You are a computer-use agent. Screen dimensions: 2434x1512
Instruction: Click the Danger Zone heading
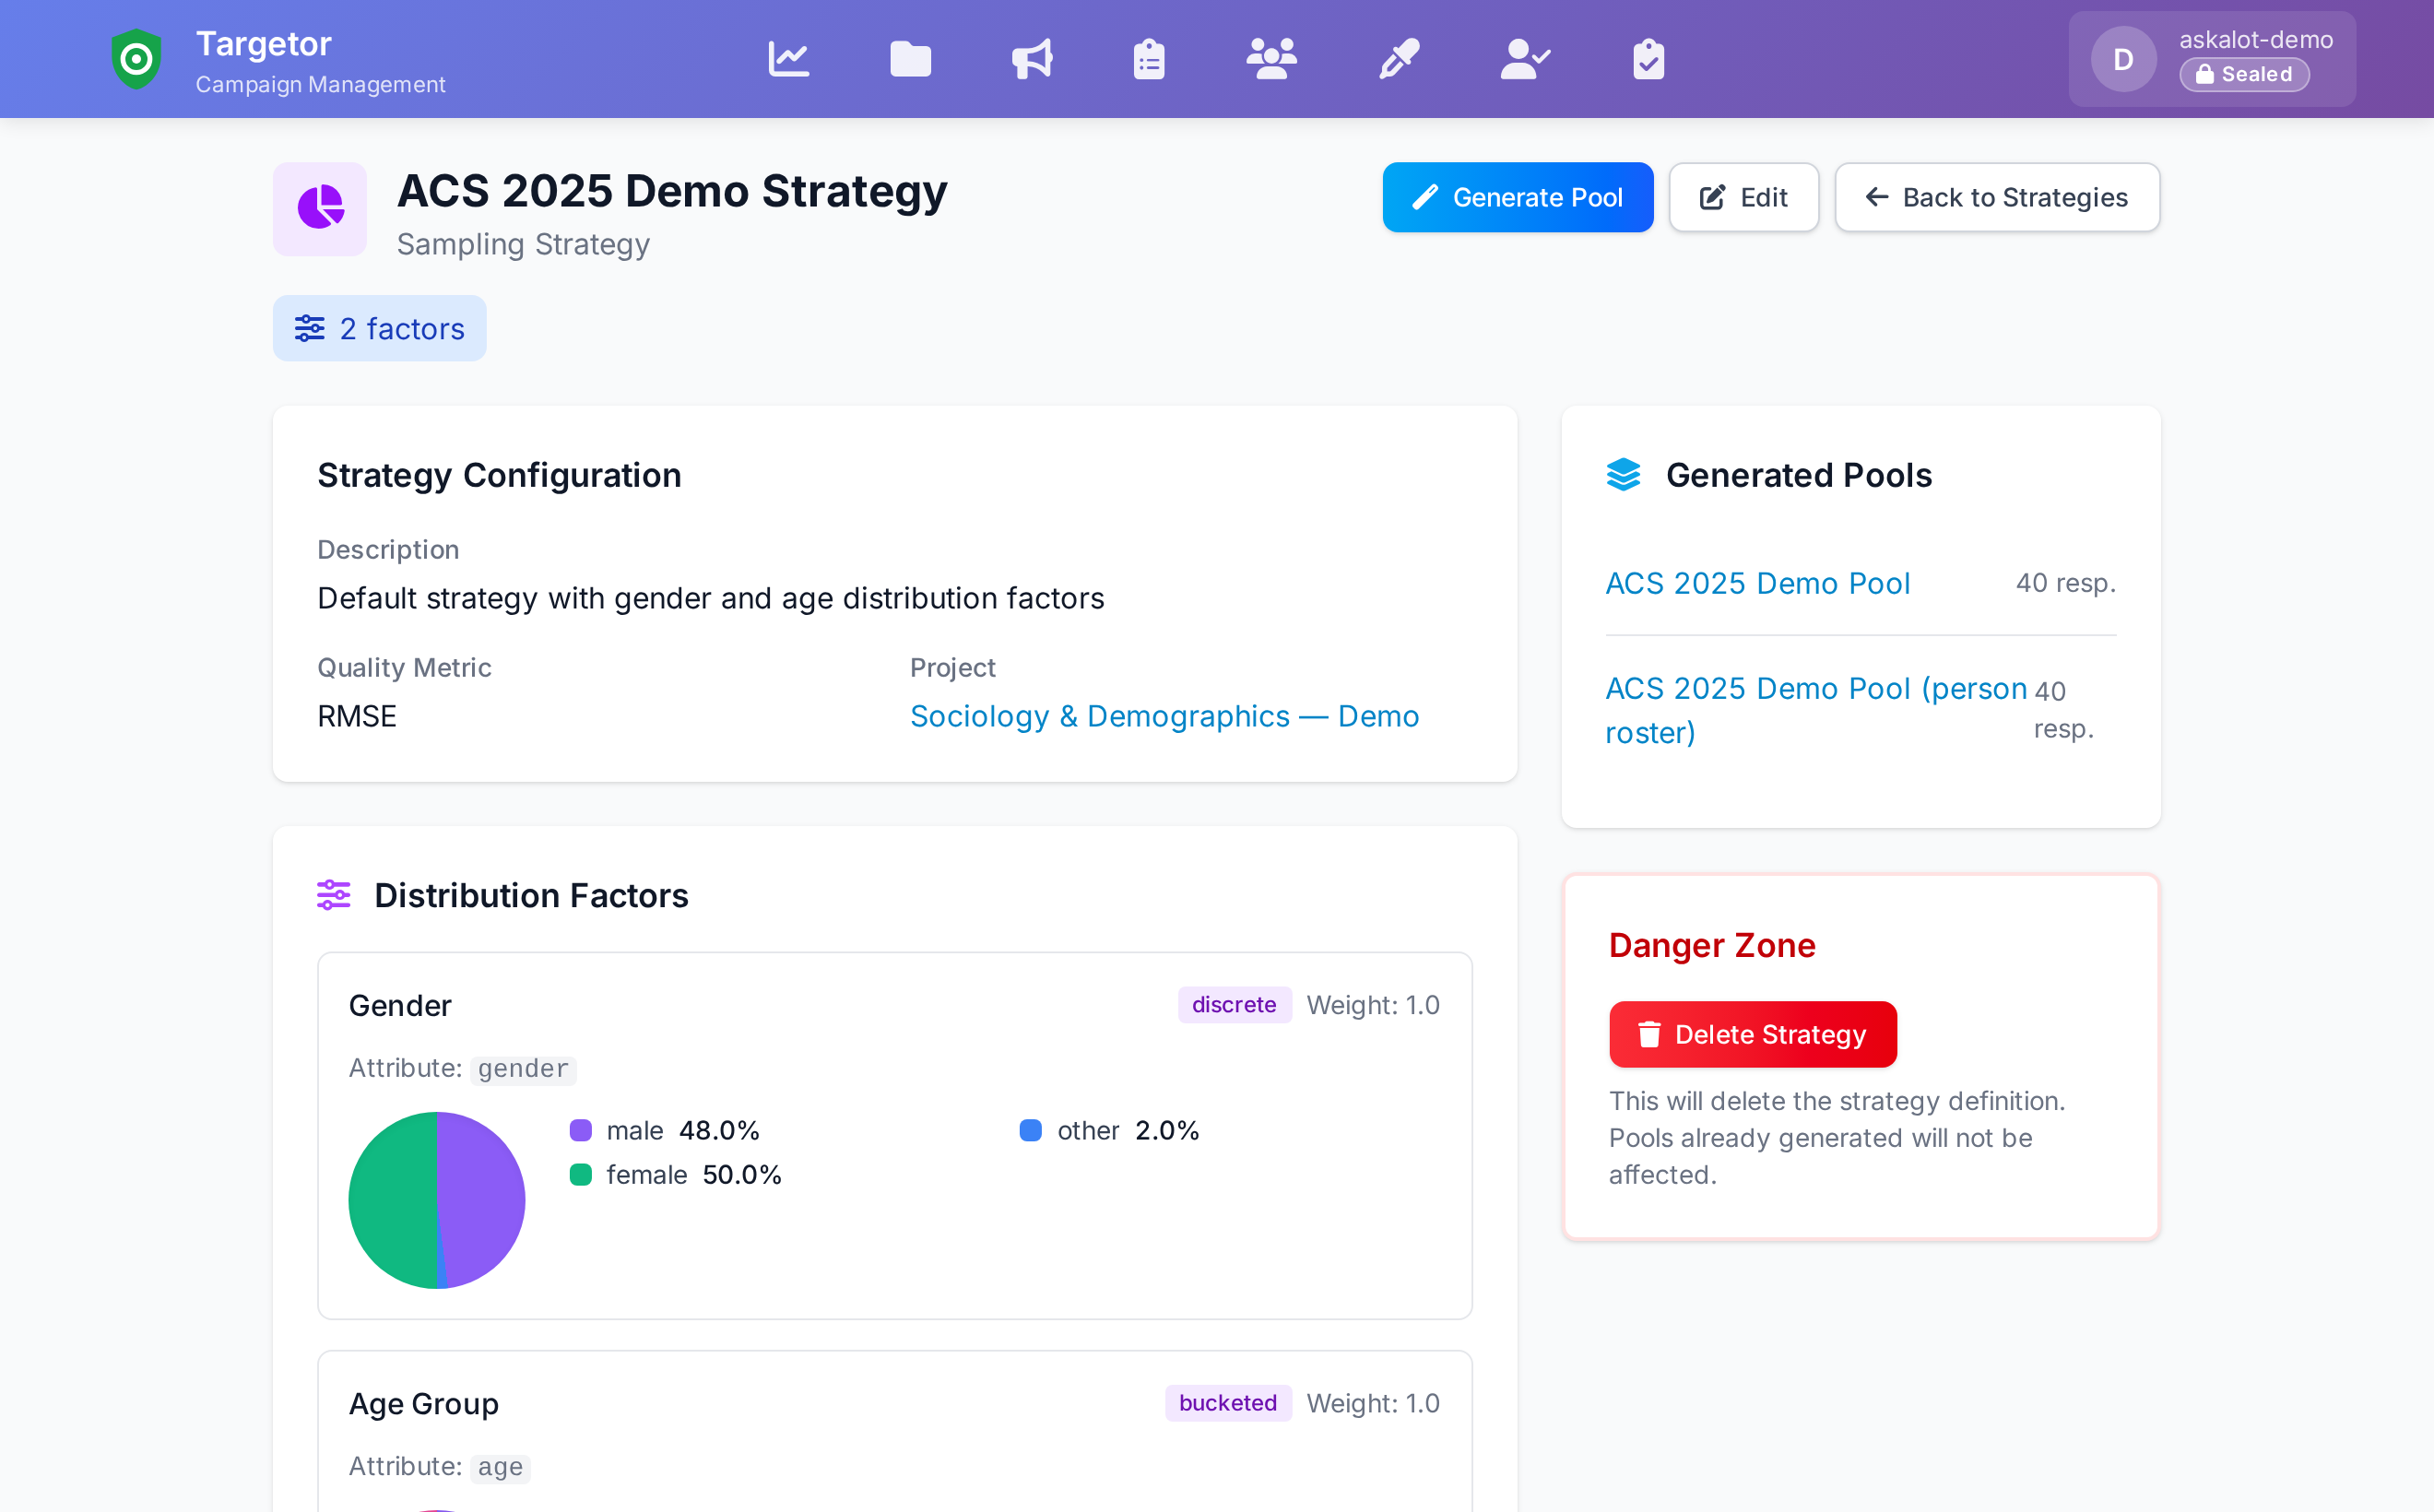(x=1711, y=945)
